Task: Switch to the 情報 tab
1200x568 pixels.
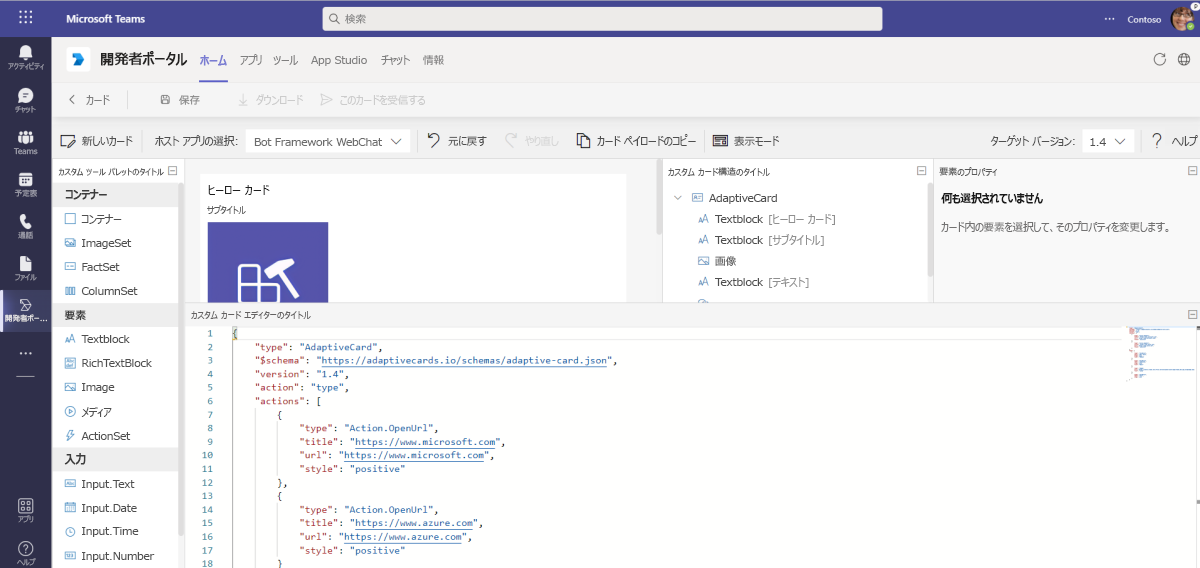Action: coord(433,60)
